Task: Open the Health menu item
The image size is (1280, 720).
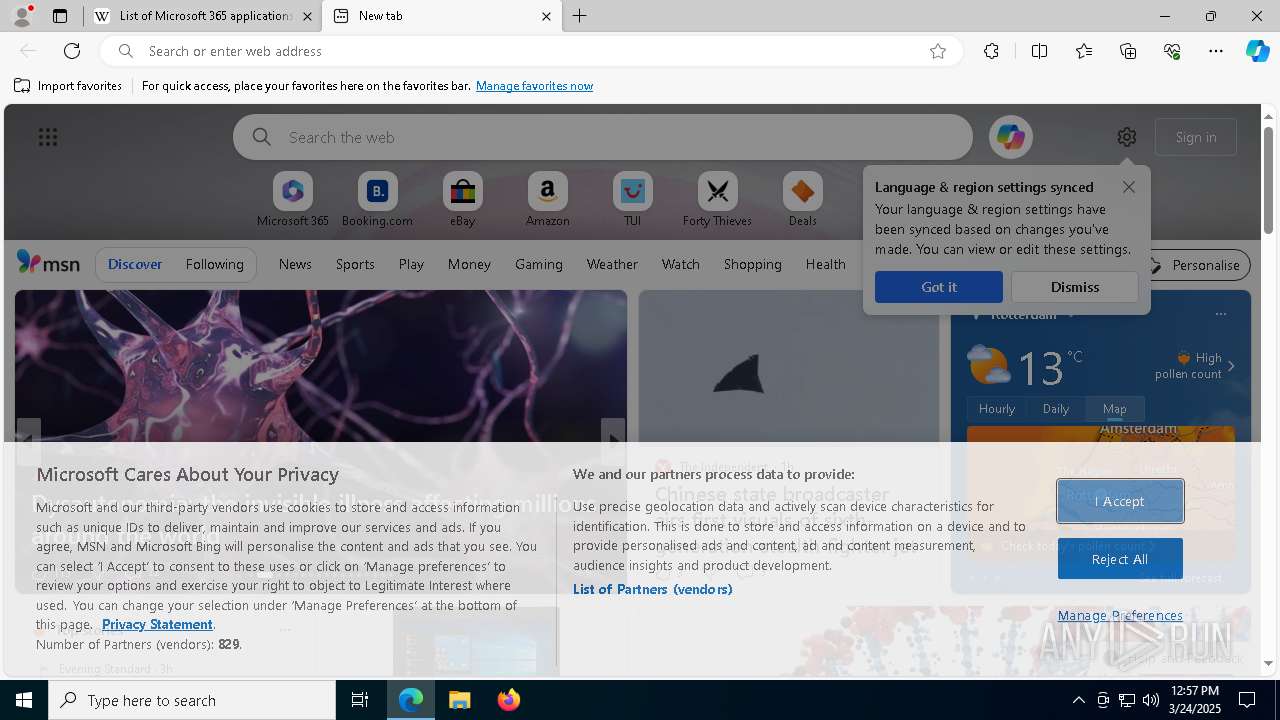Action: point(825,264)
